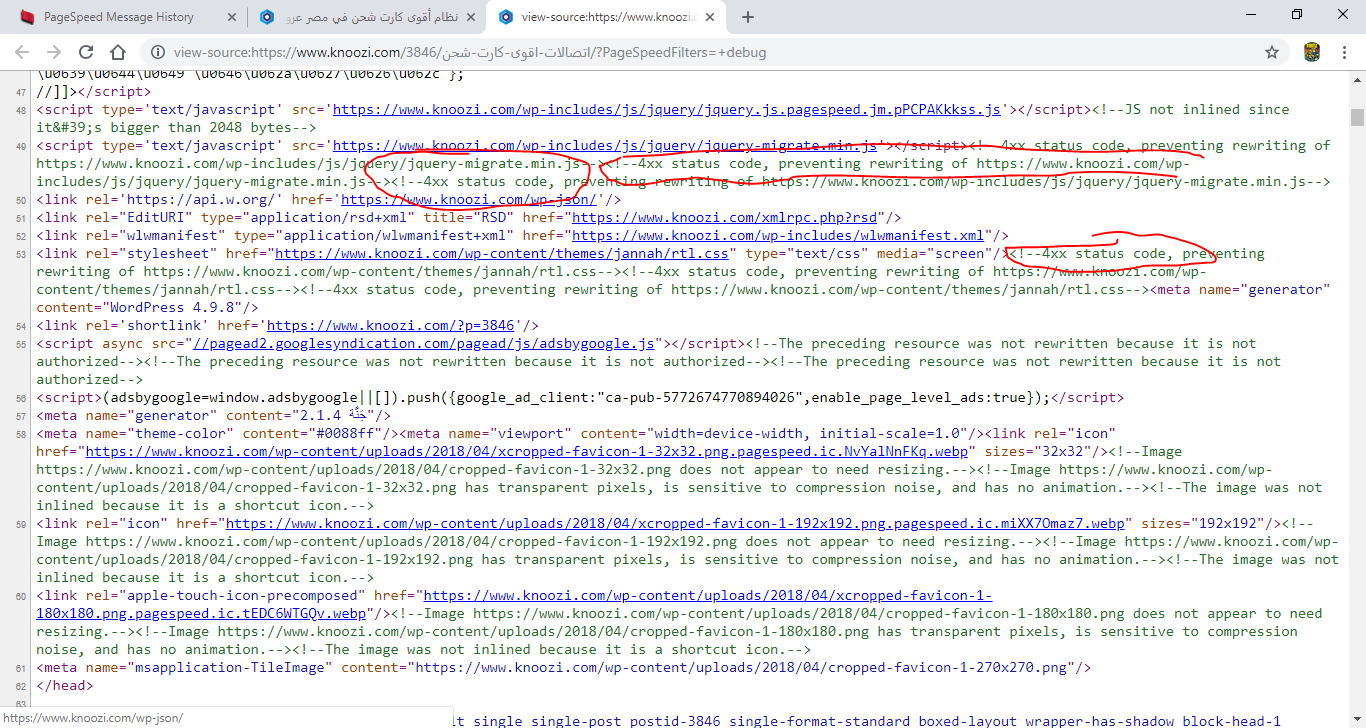Open the extension icon beside the bookmark star

(1312, 52)
